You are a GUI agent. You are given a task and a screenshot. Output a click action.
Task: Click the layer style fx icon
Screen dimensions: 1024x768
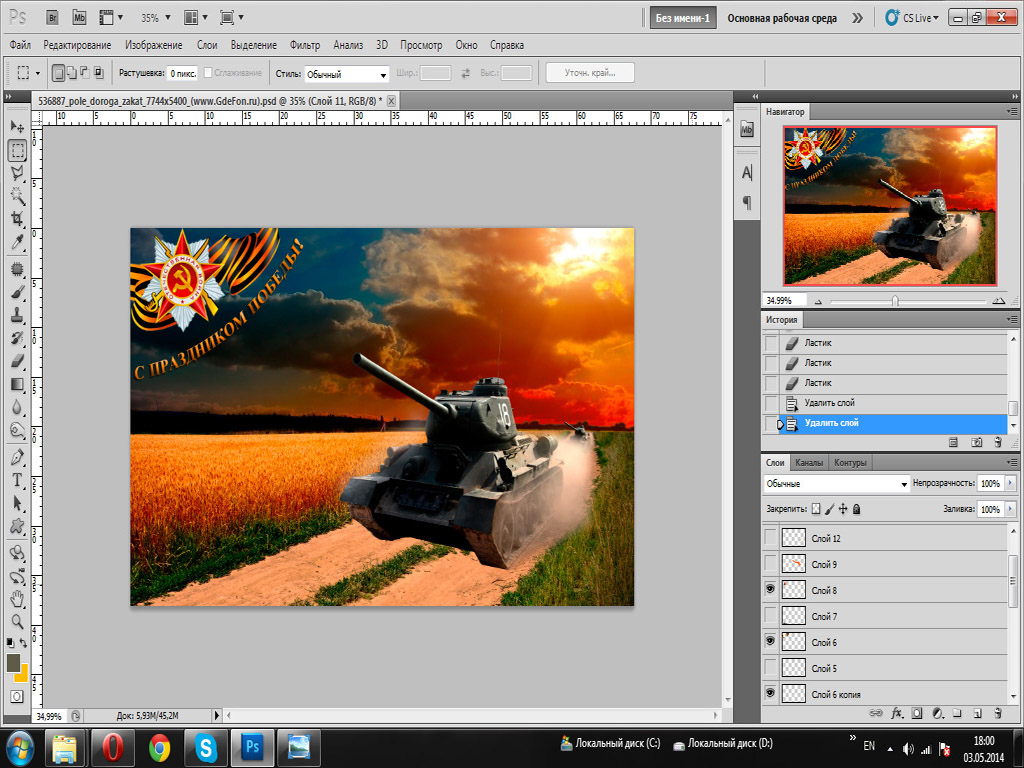897,714
